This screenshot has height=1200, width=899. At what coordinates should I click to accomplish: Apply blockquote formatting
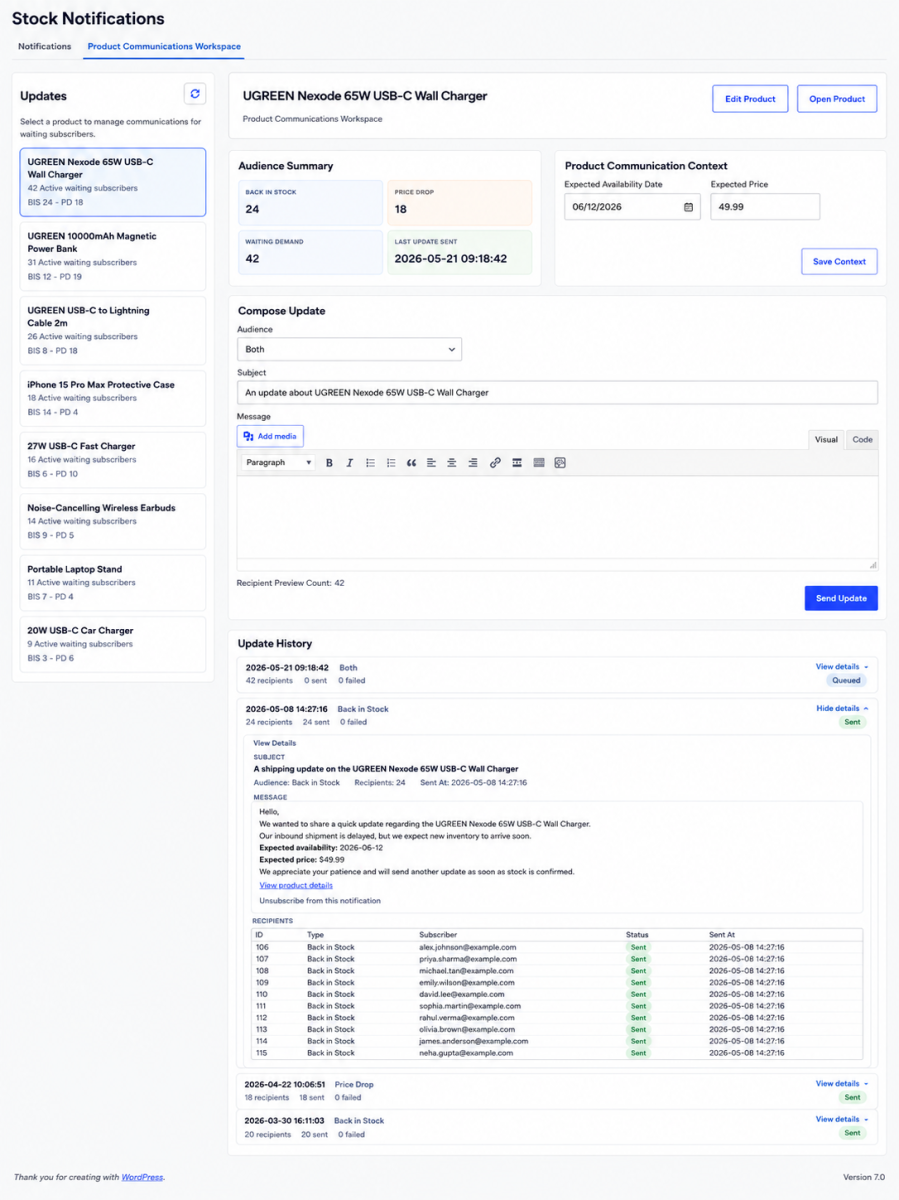(x=411, y=463)
